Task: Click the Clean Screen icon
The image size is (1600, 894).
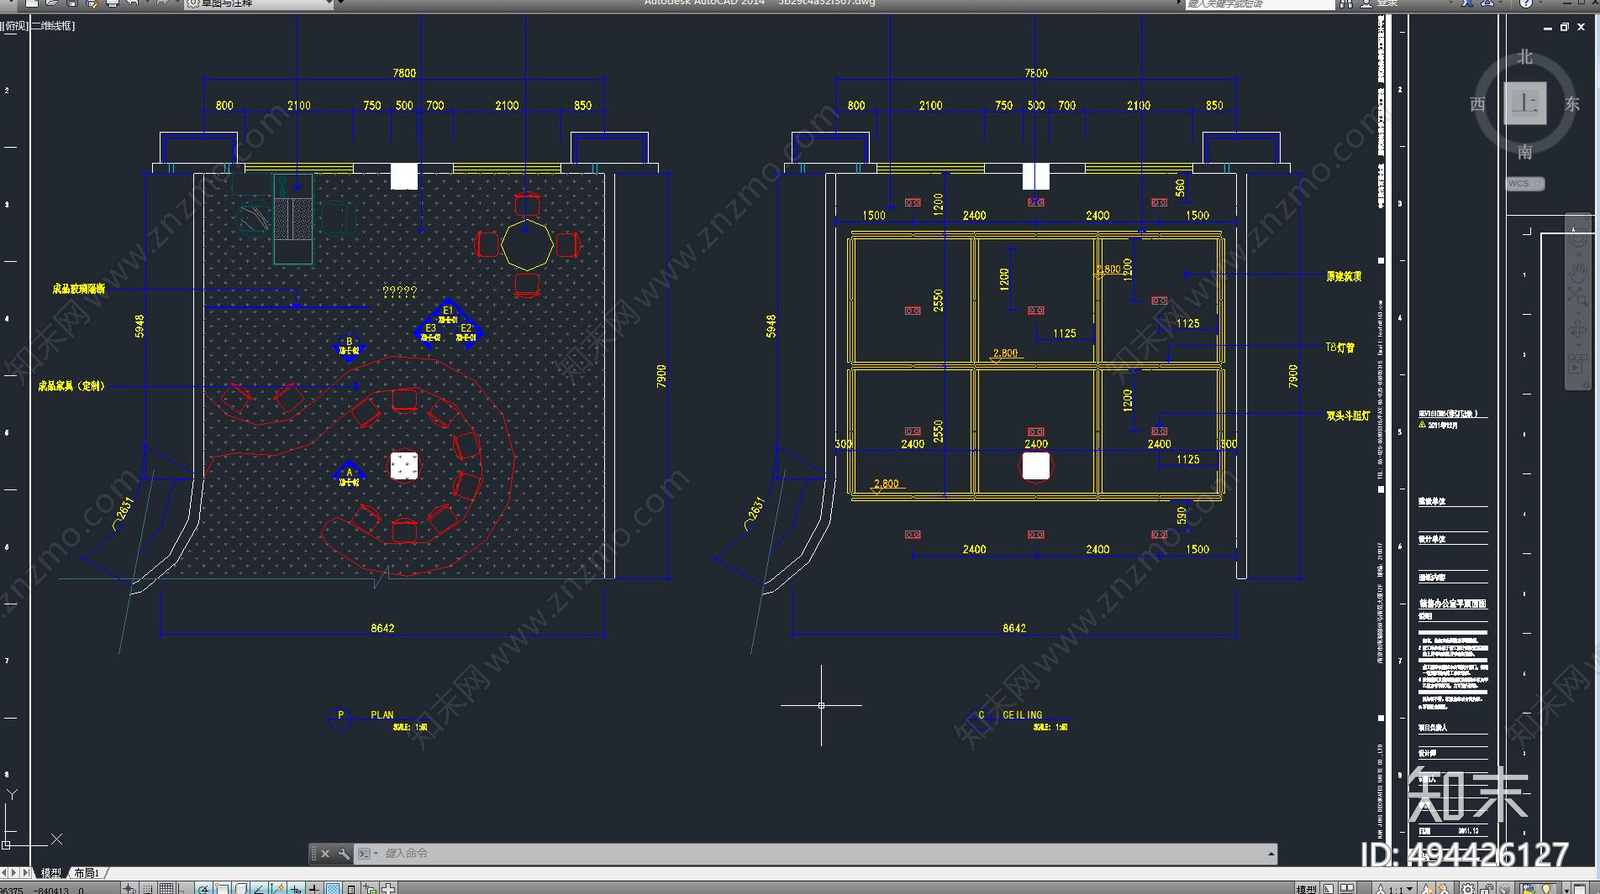Action: click(x=1580, y=888)
